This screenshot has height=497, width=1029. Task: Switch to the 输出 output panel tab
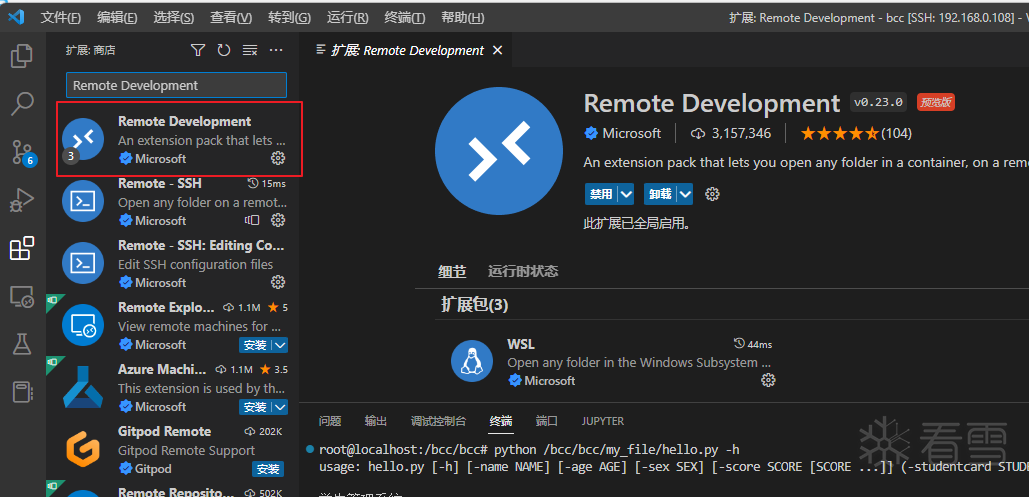click(x=376, y=421)
